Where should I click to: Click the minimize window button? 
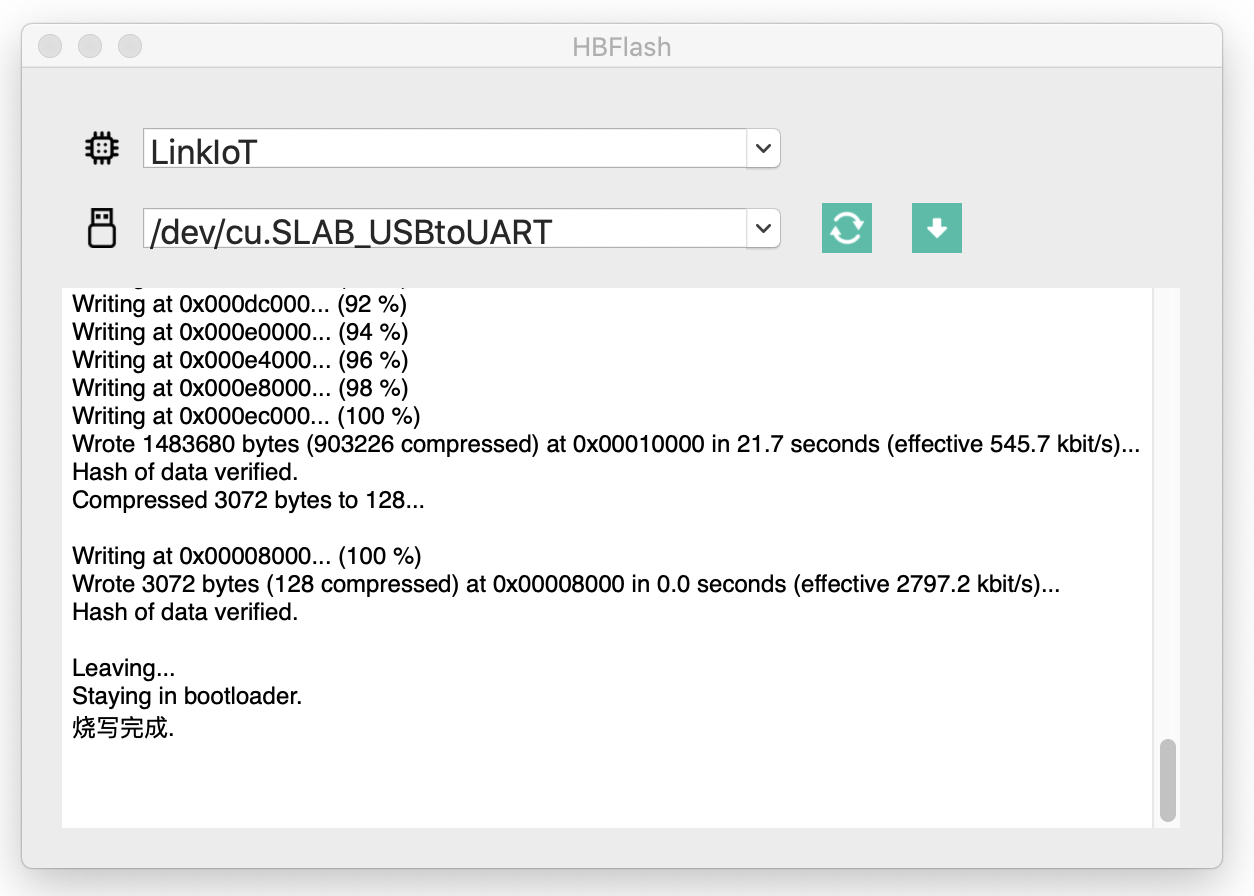[90, 46]
